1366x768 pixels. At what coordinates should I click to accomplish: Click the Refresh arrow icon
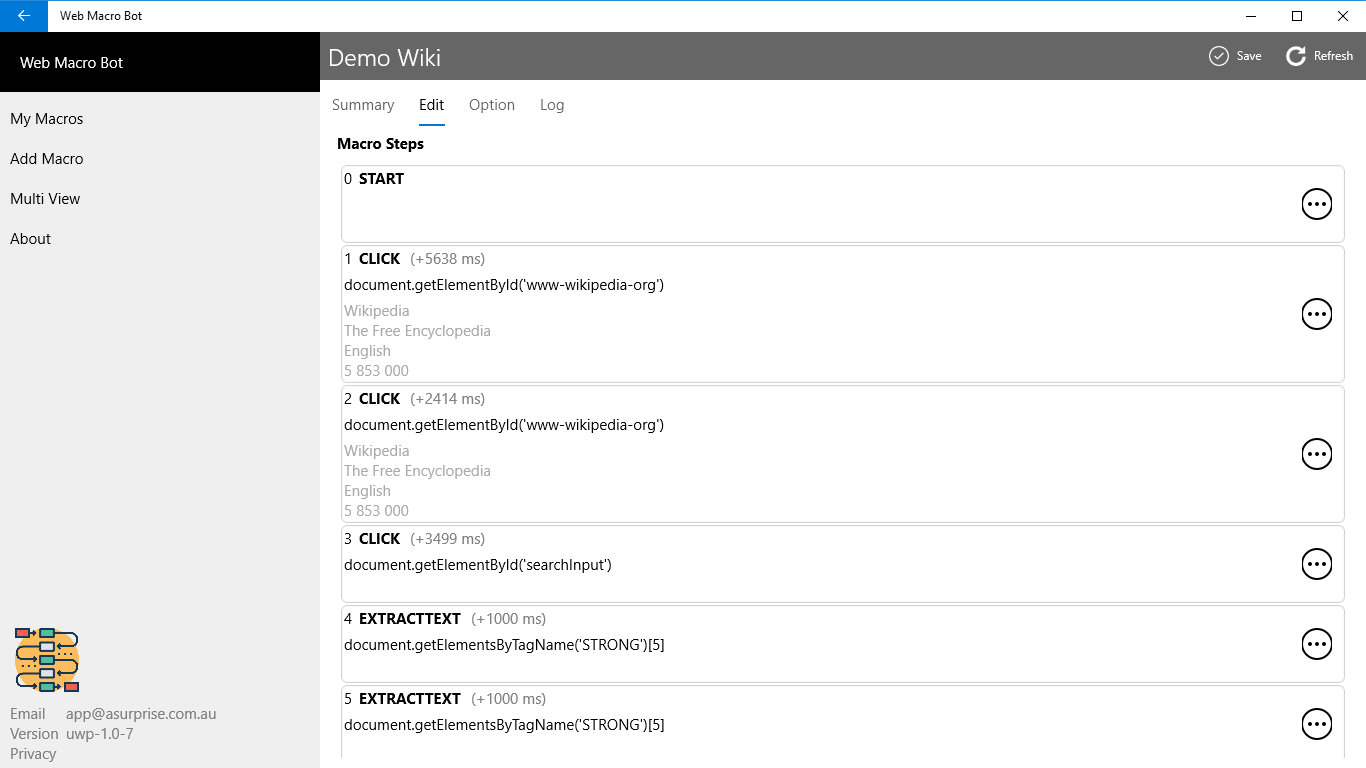[1296, 56]
